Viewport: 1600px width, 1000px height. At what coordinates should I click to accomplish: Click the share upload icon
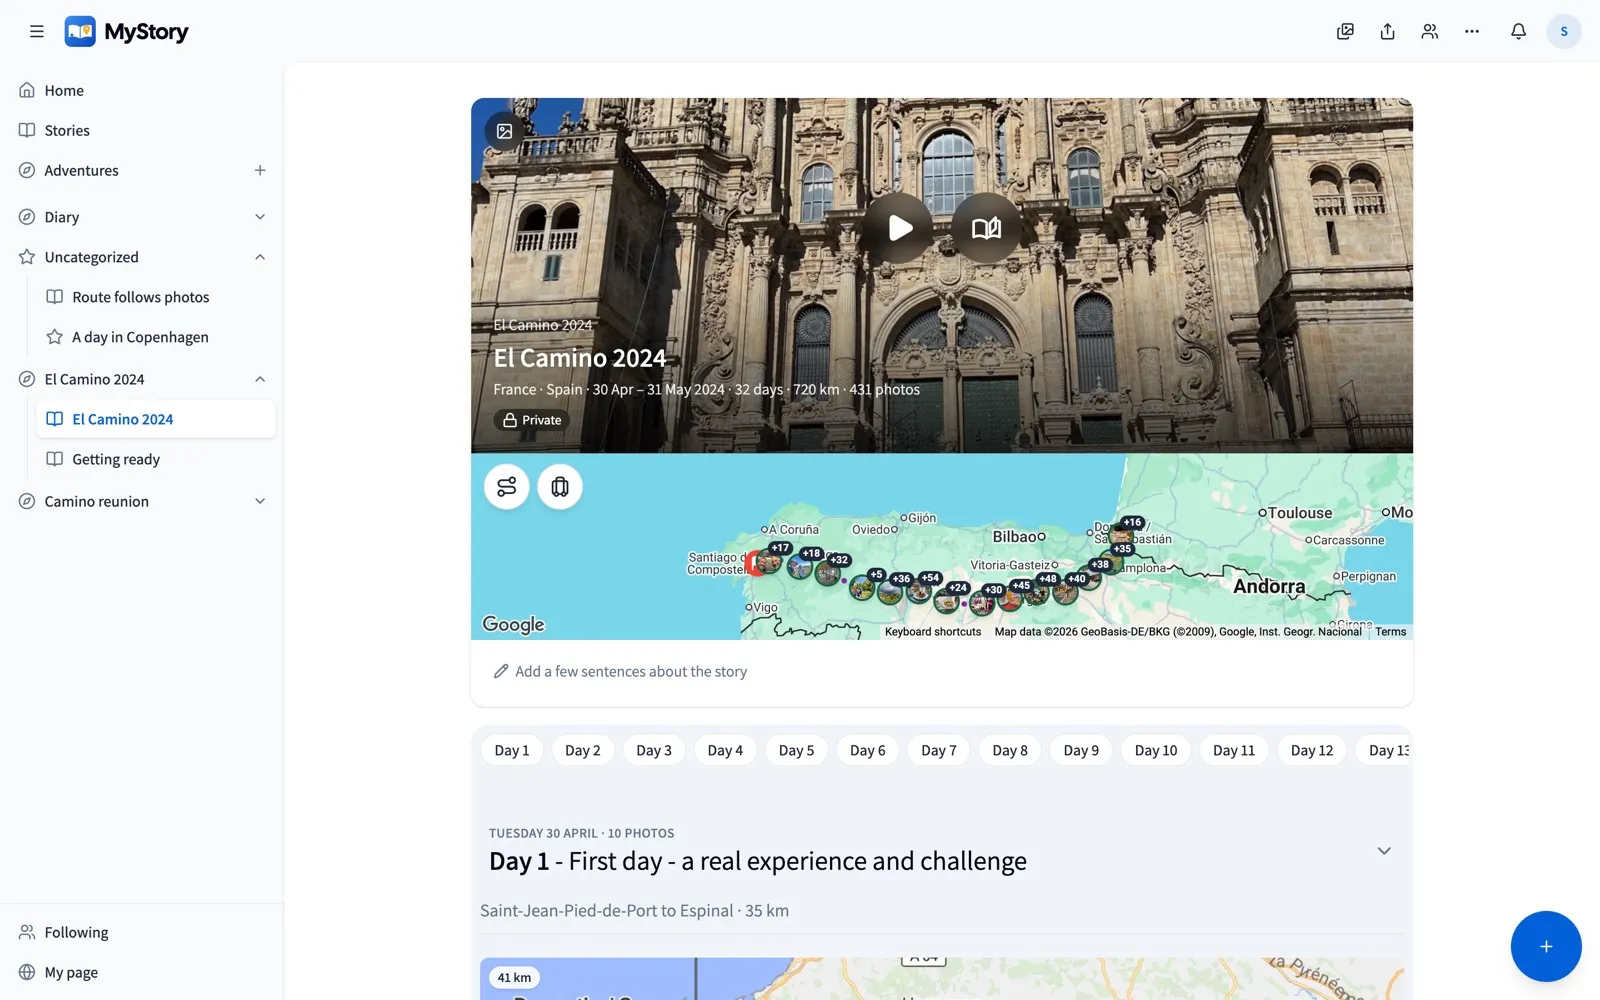1387,32
